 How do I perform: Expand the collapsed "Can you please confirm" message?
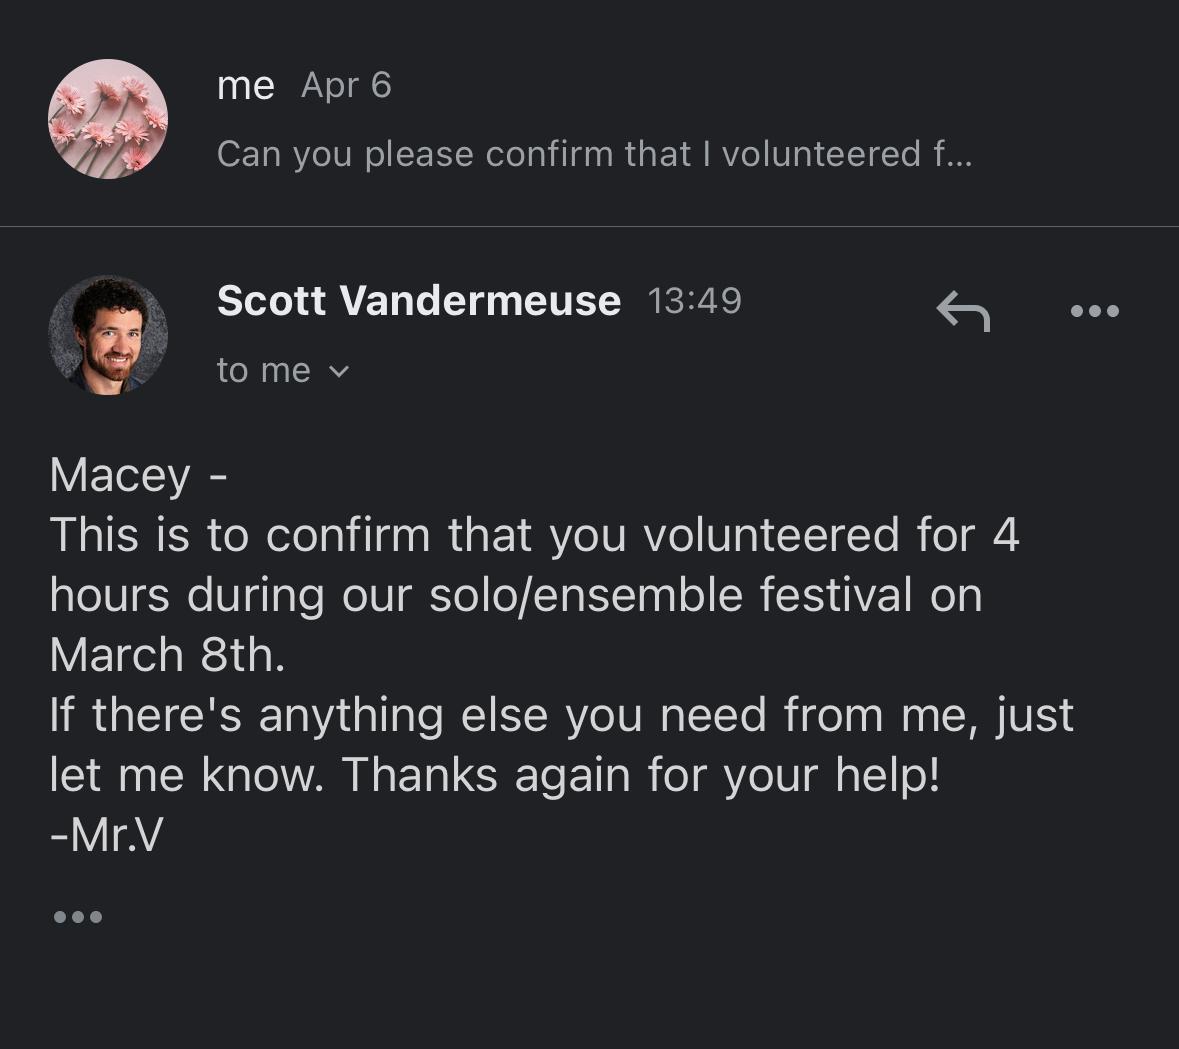[594, 154]
